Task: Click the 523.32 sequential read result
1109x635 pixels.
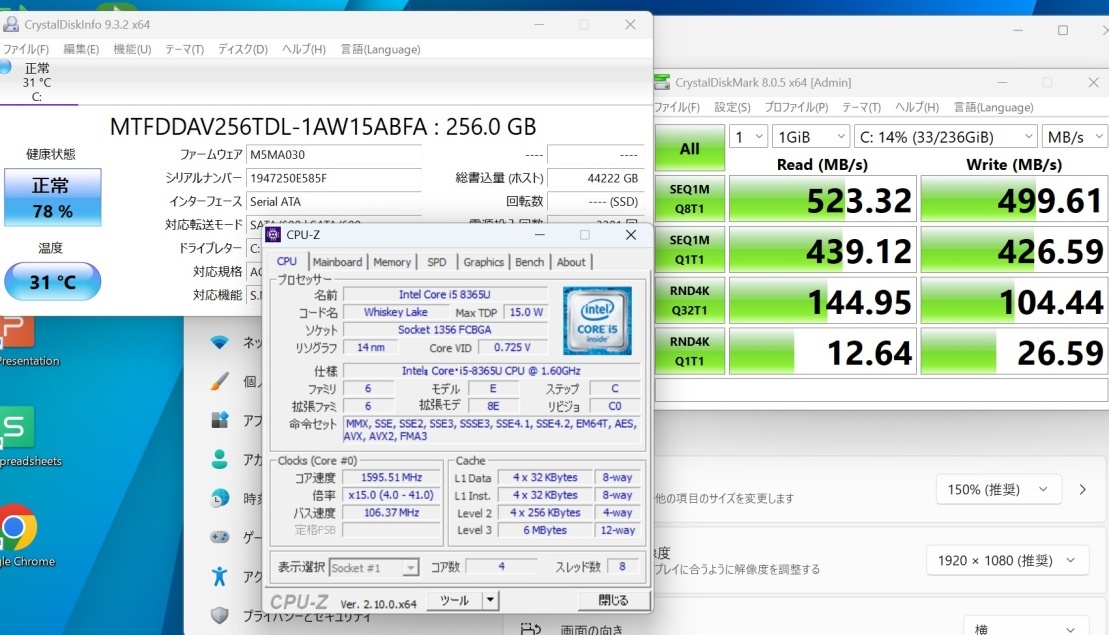Action: 823,199
